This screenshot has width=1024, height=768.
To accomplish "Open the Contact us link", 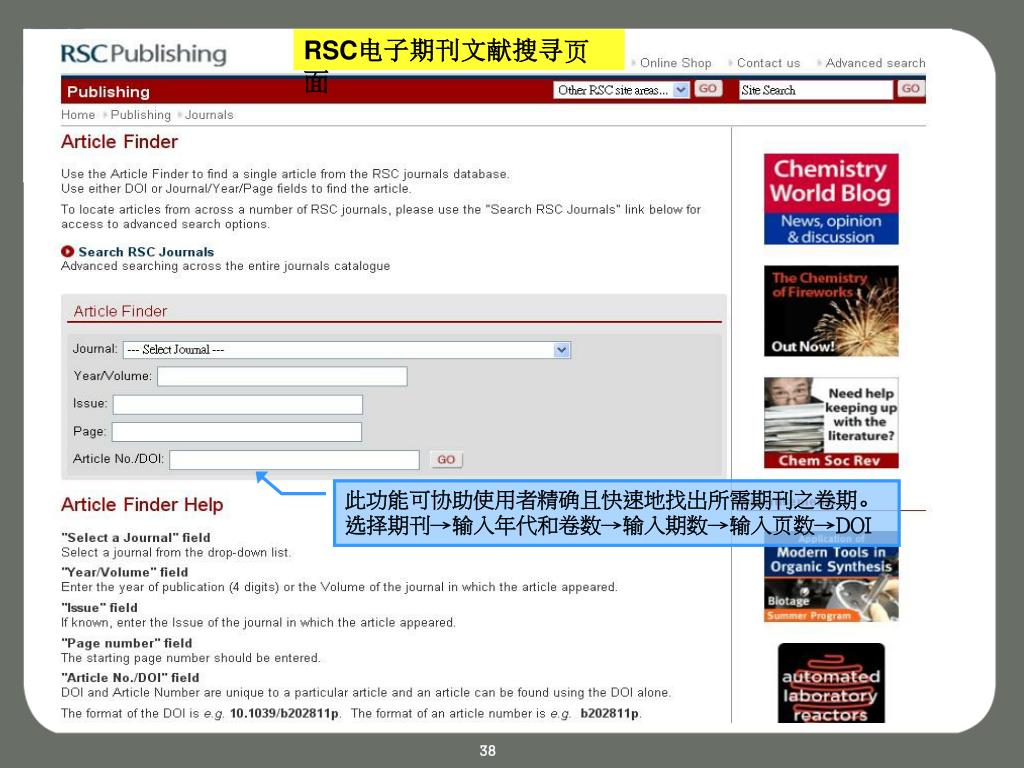I will click(768, 63).
